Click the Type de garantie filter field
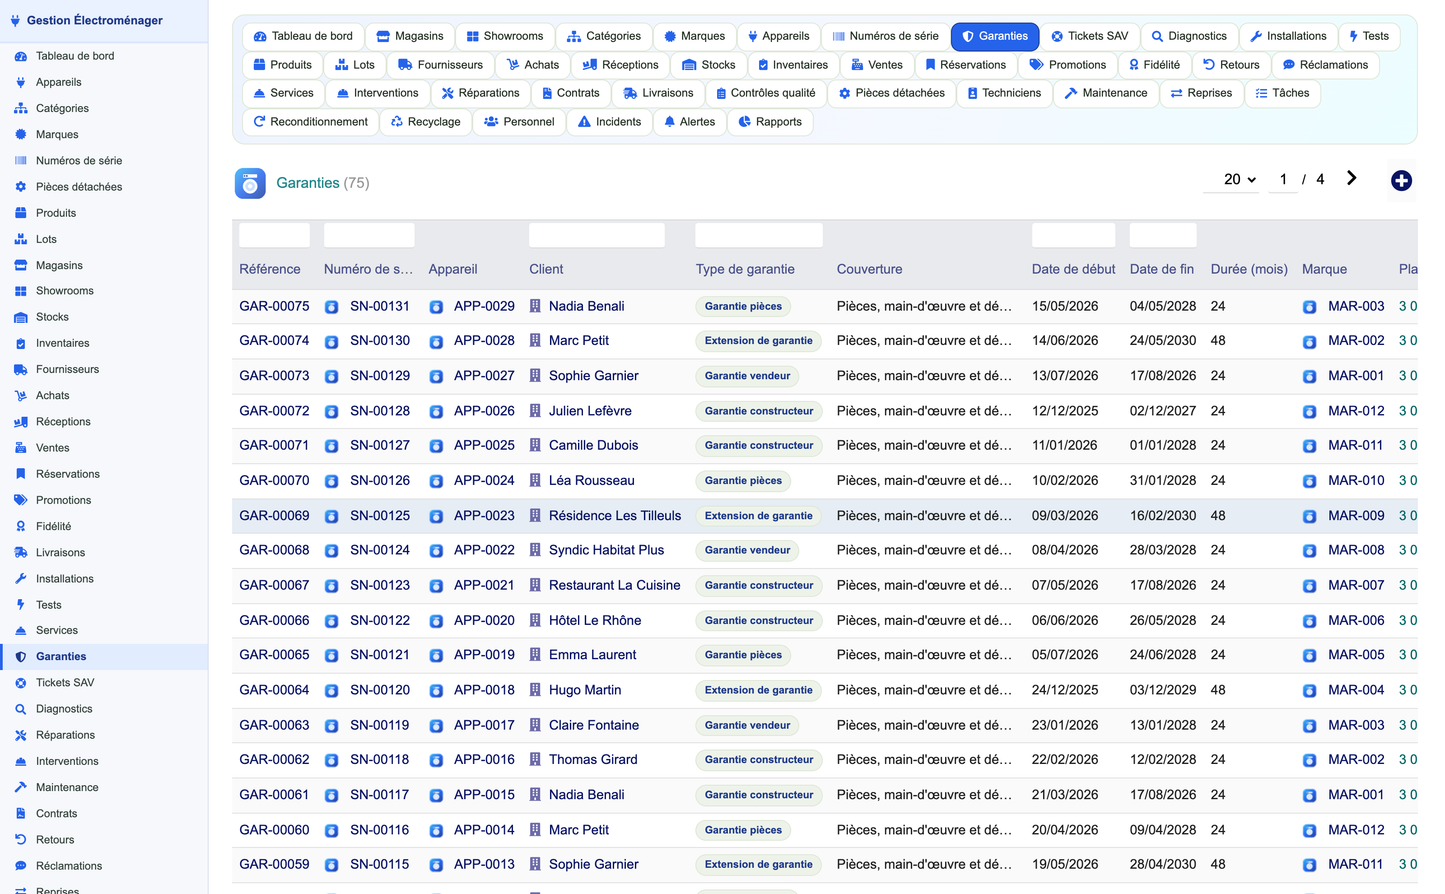The image size is (1445, 894). click(759, 235)
